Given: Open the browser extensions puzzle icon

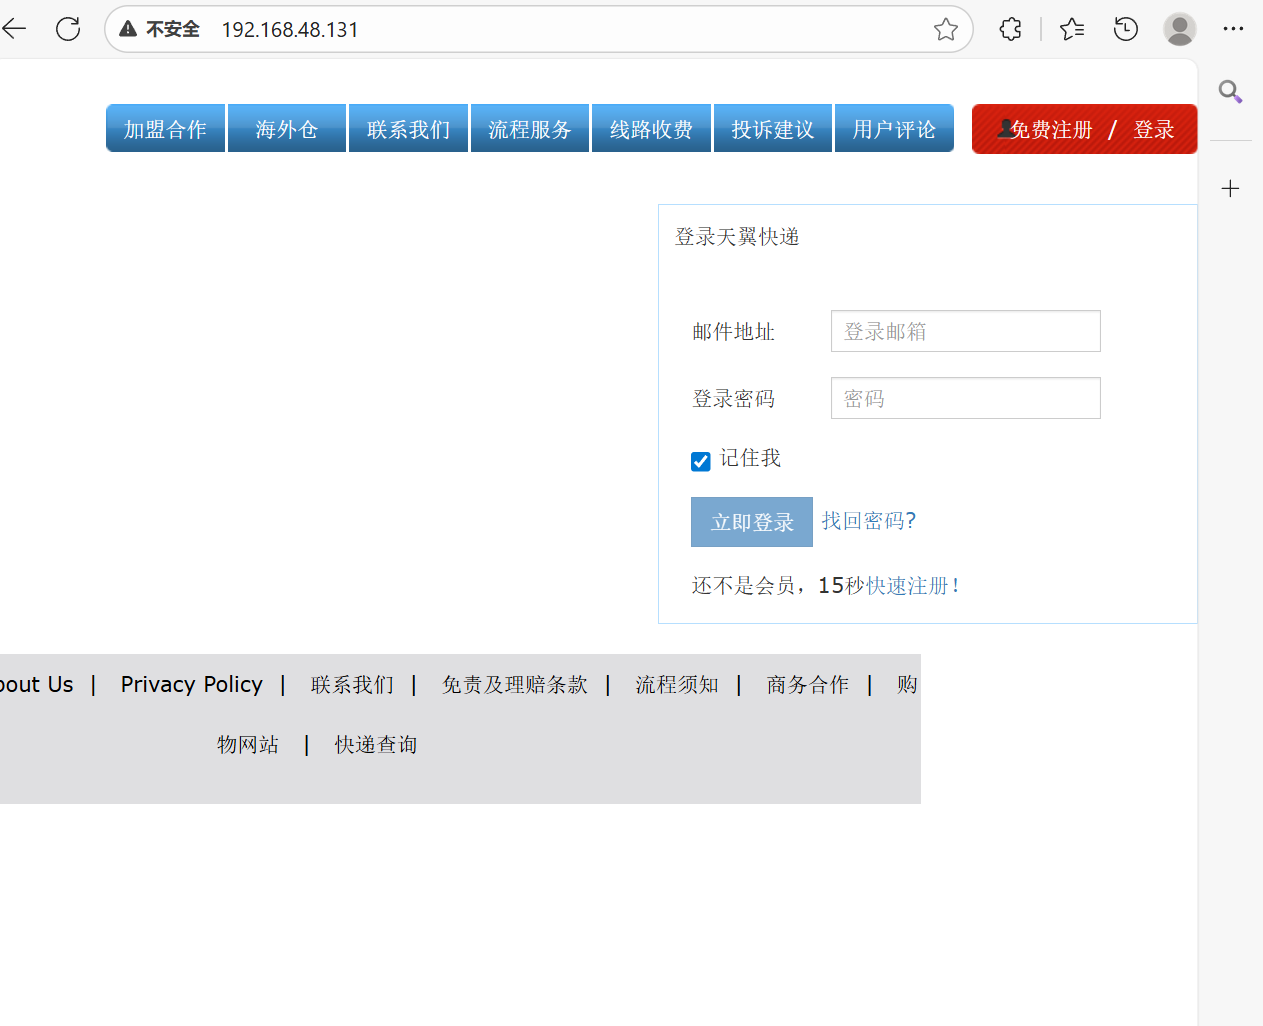Looking at the screenshot, I should tap(1011, 29).
